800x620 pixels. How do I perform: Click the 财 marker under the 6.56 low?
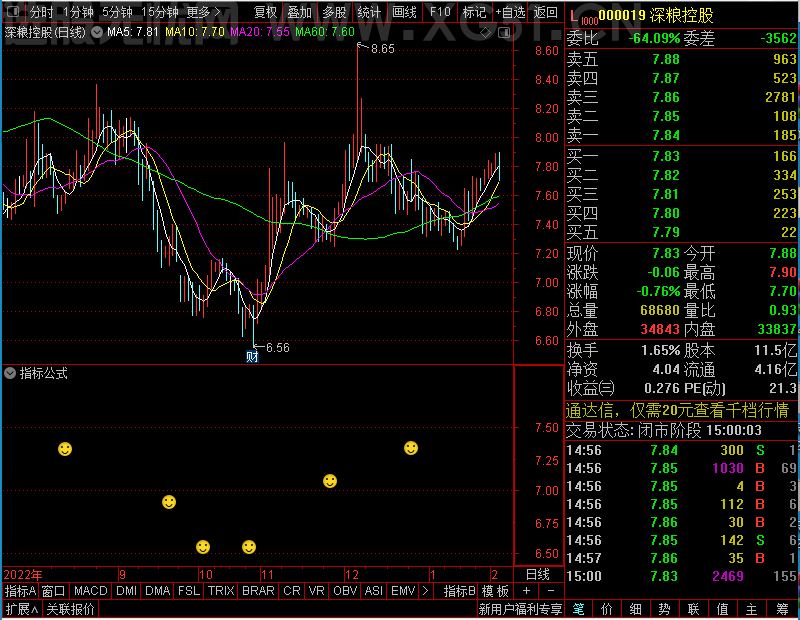252,356
